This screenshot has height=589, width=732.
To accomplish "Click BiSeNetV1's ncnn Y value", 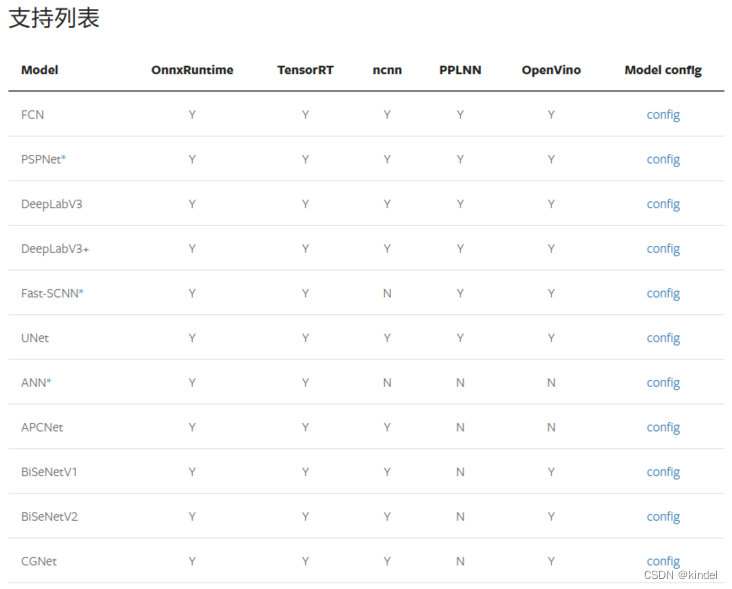I will pos(387,472).
